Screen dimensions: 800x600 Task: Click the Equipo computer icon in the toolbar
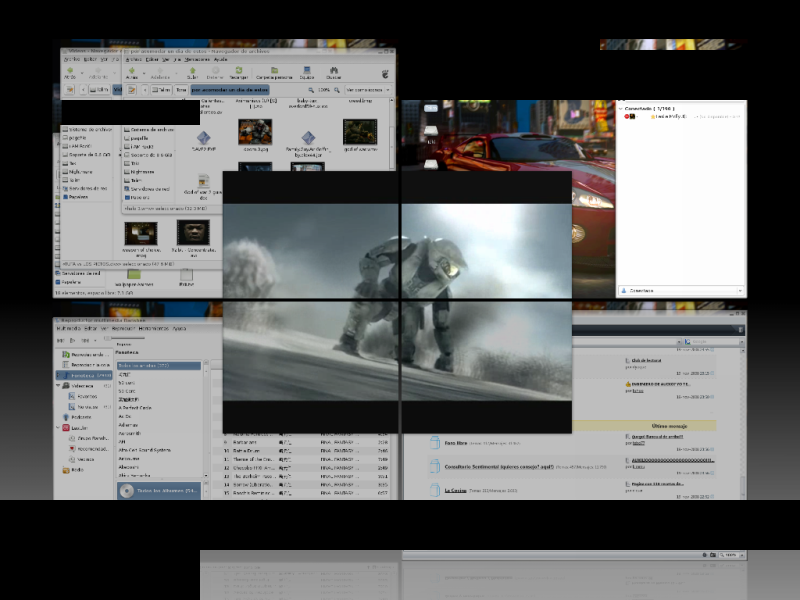[307, 72]
